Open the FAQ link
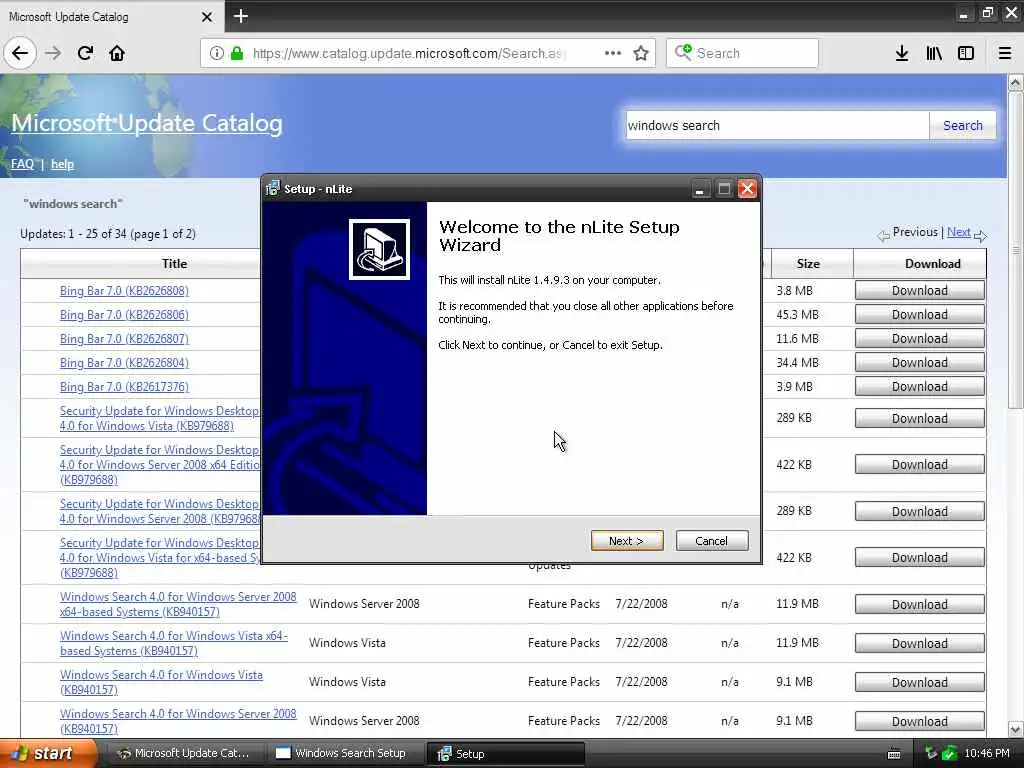1024x768 pixels. pos(22,164)
